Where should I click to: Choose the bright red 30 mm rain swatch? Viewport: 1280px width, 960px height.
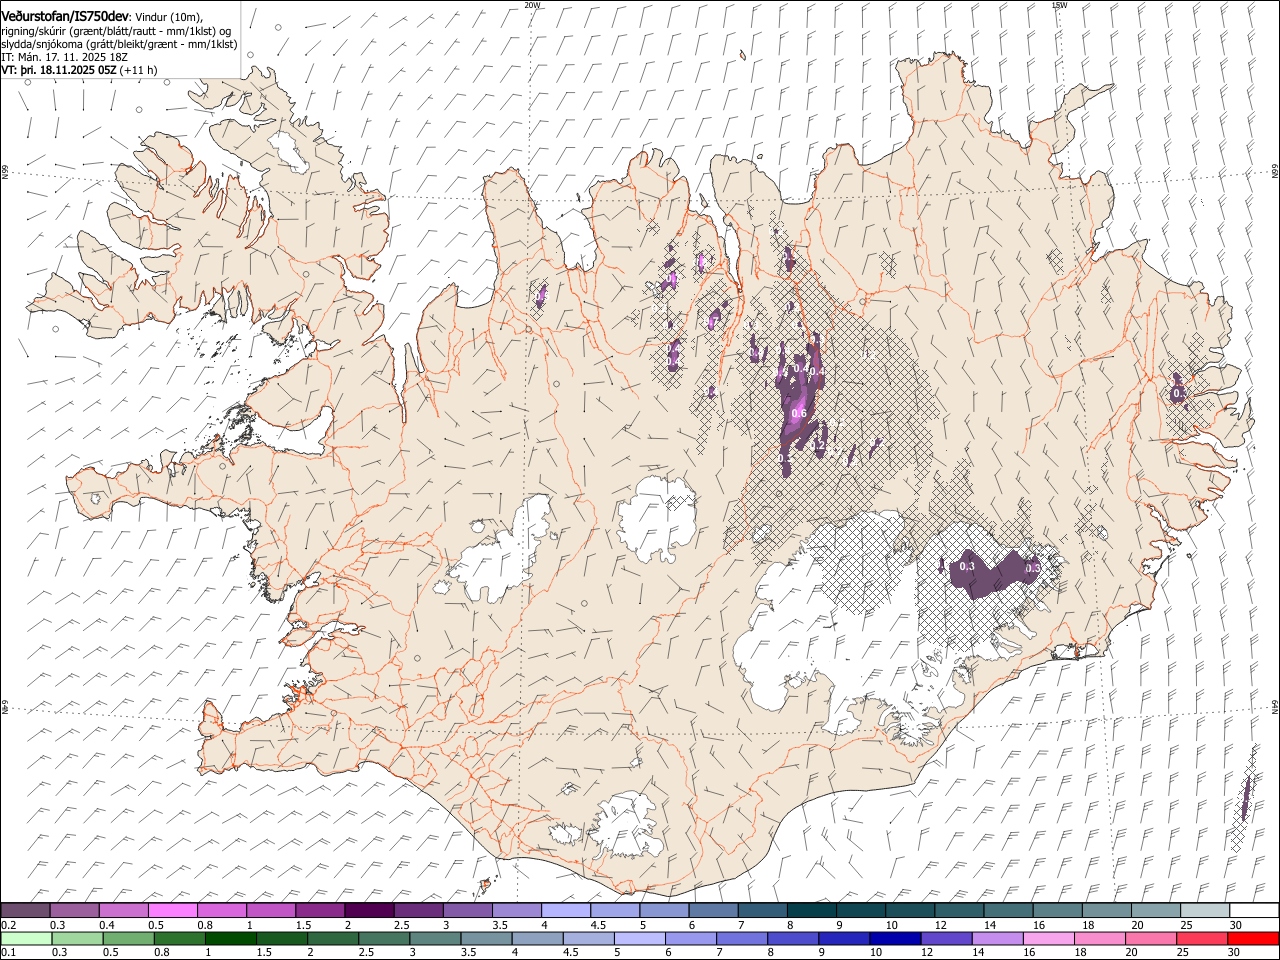pos(1253,939)
